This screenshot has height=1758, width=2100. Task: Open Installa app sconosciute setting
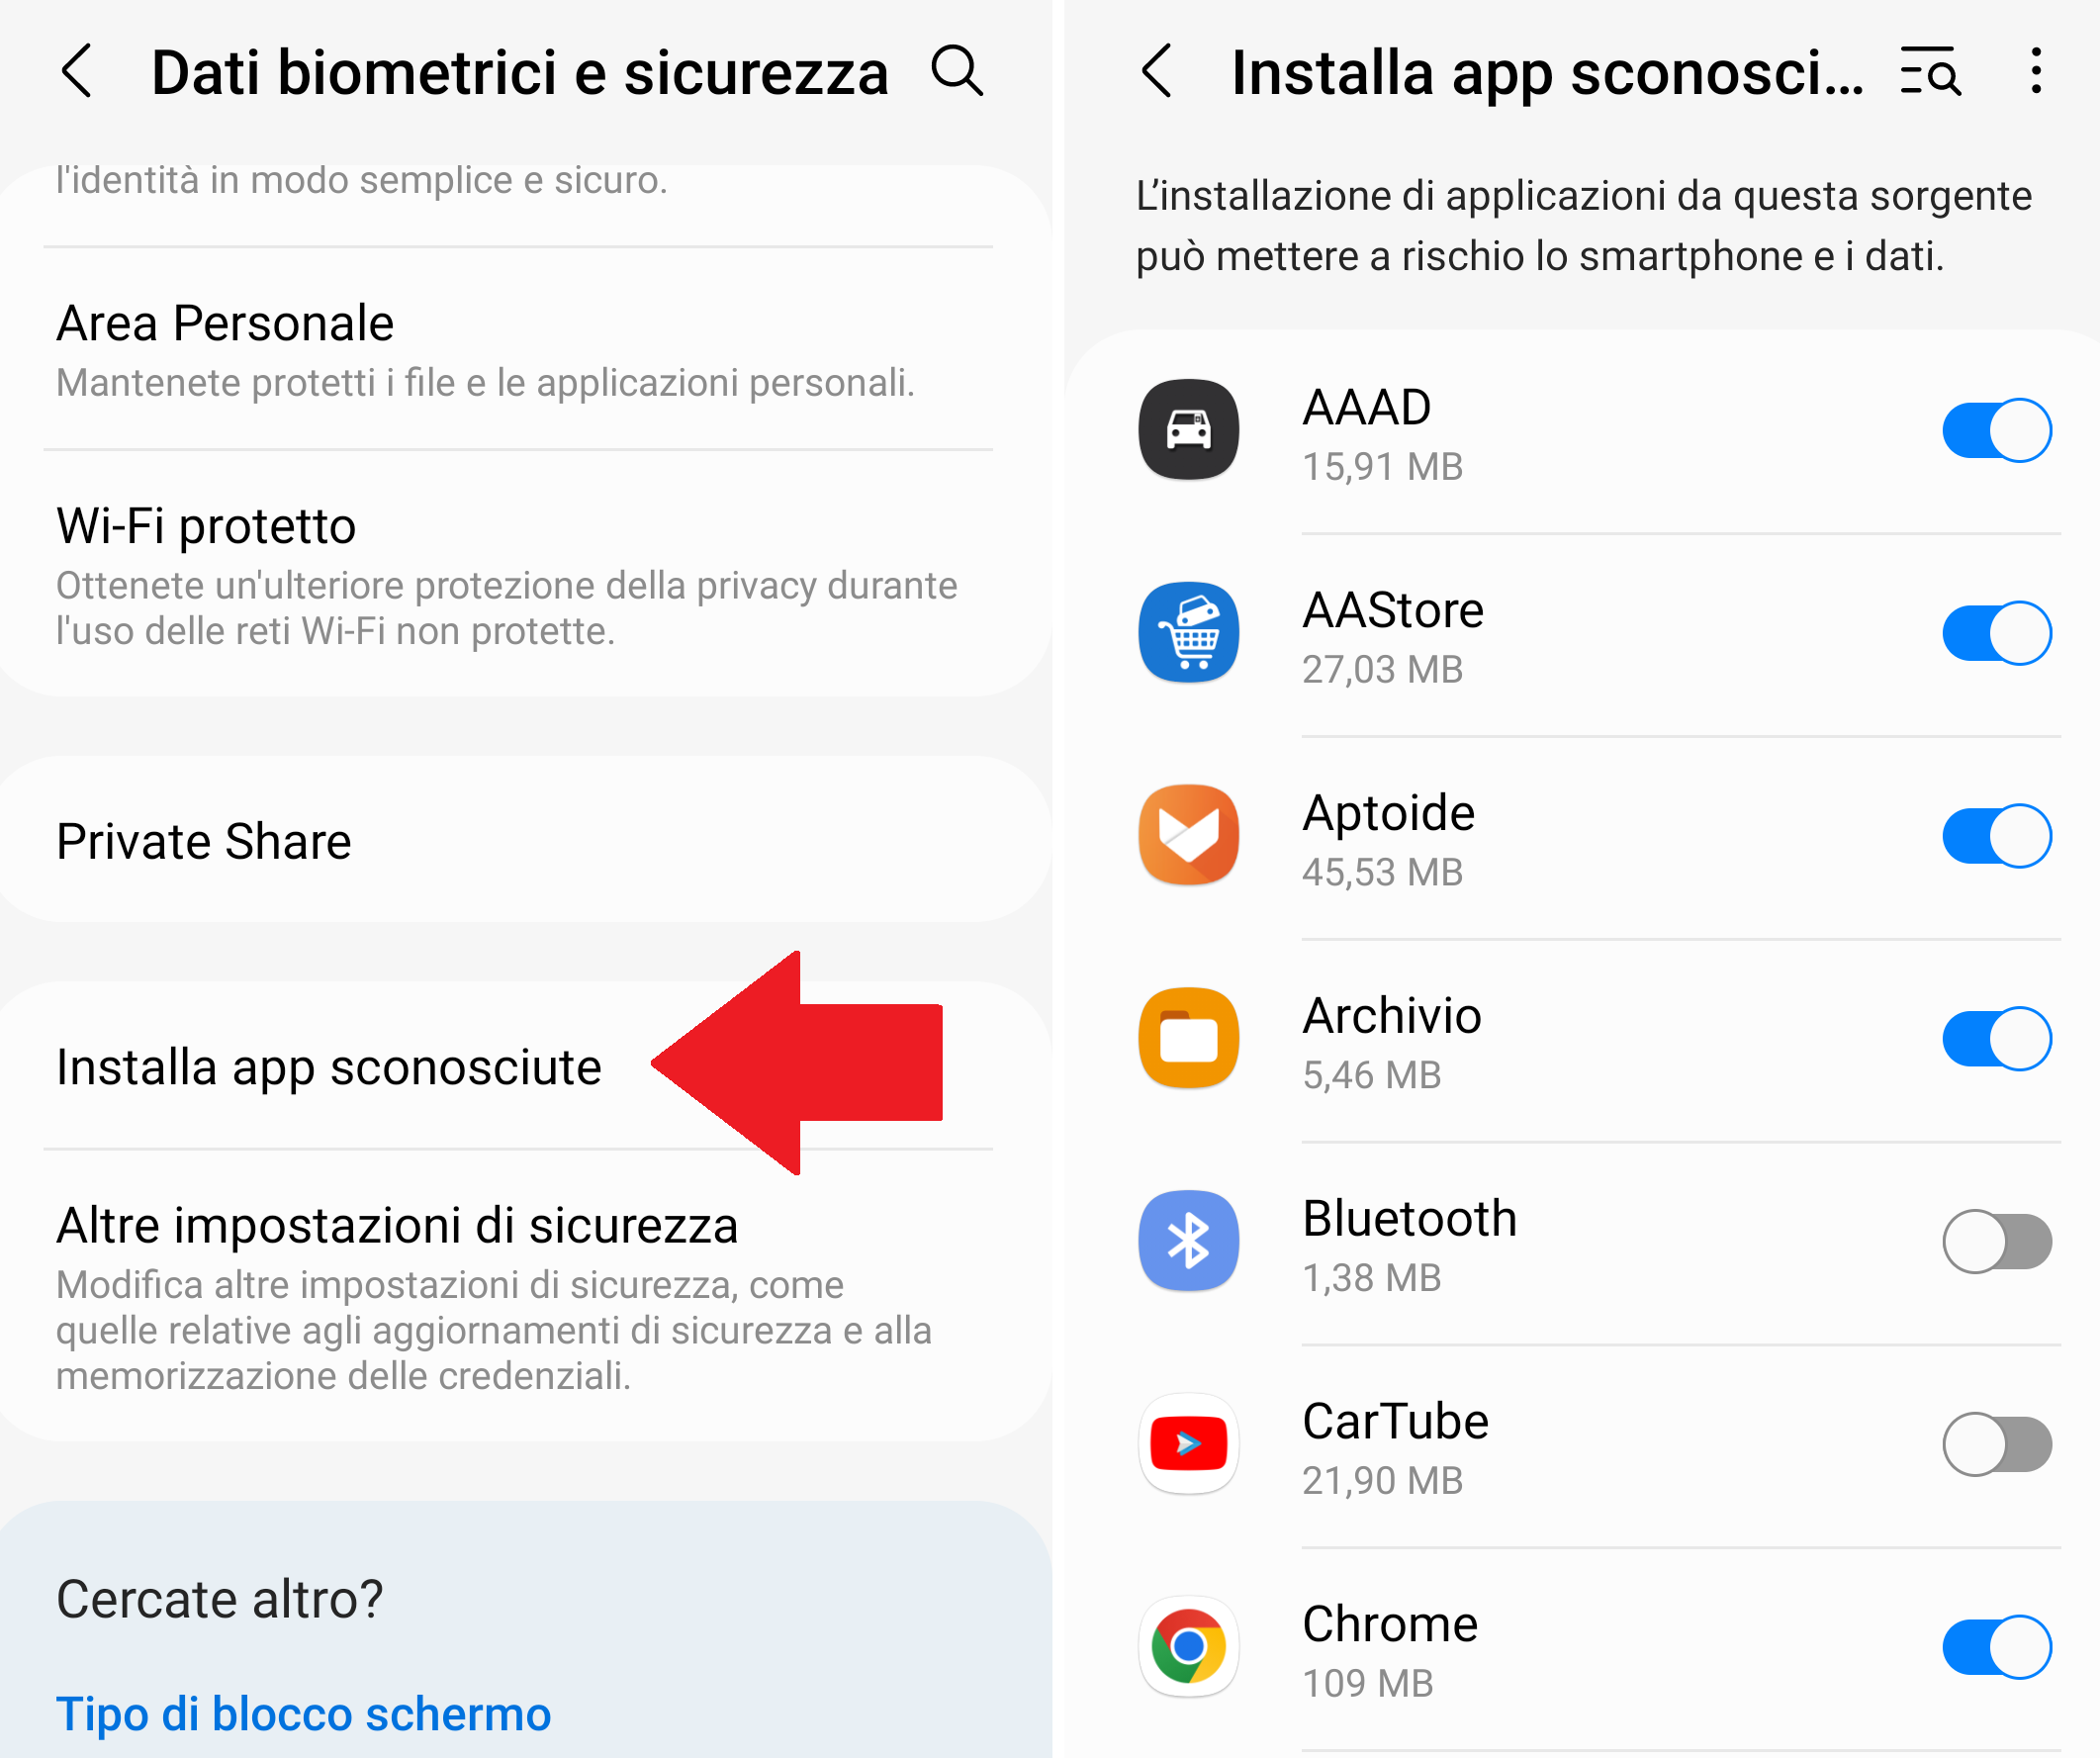pyautogui.click(x=329, y=1066)
